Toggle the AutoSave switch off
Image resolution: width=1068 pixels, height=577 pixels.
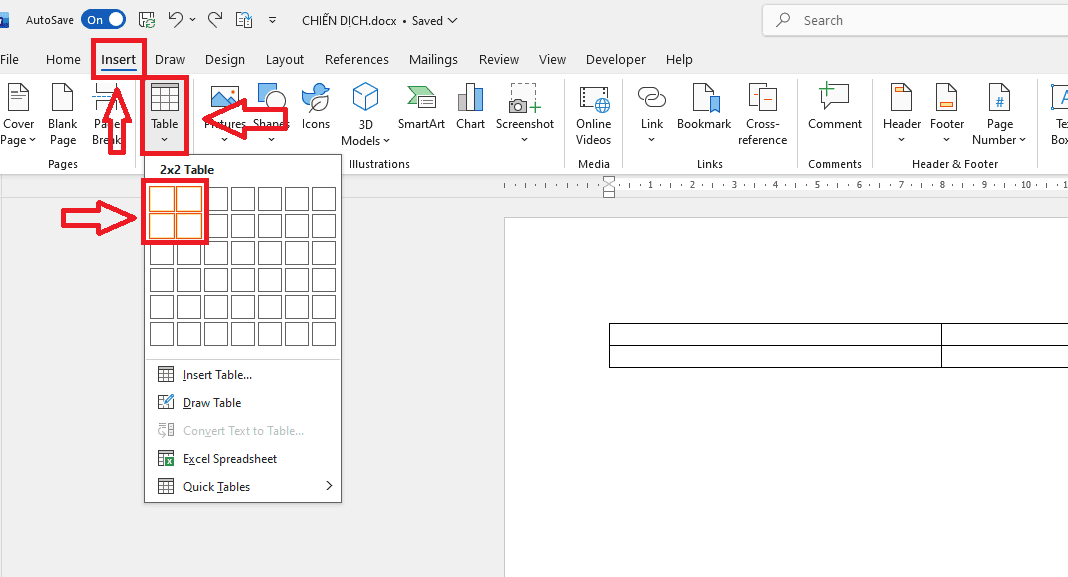point(104,20)
